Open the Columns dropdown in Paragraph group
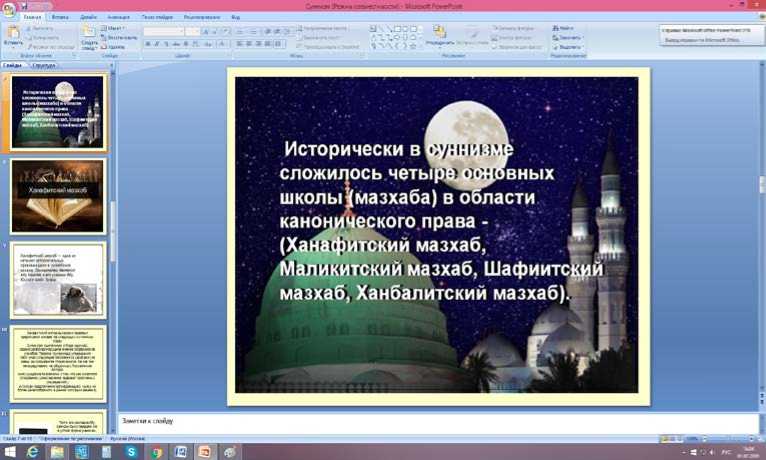This screenshot has width=766, height=460. (x=278, y=44)
